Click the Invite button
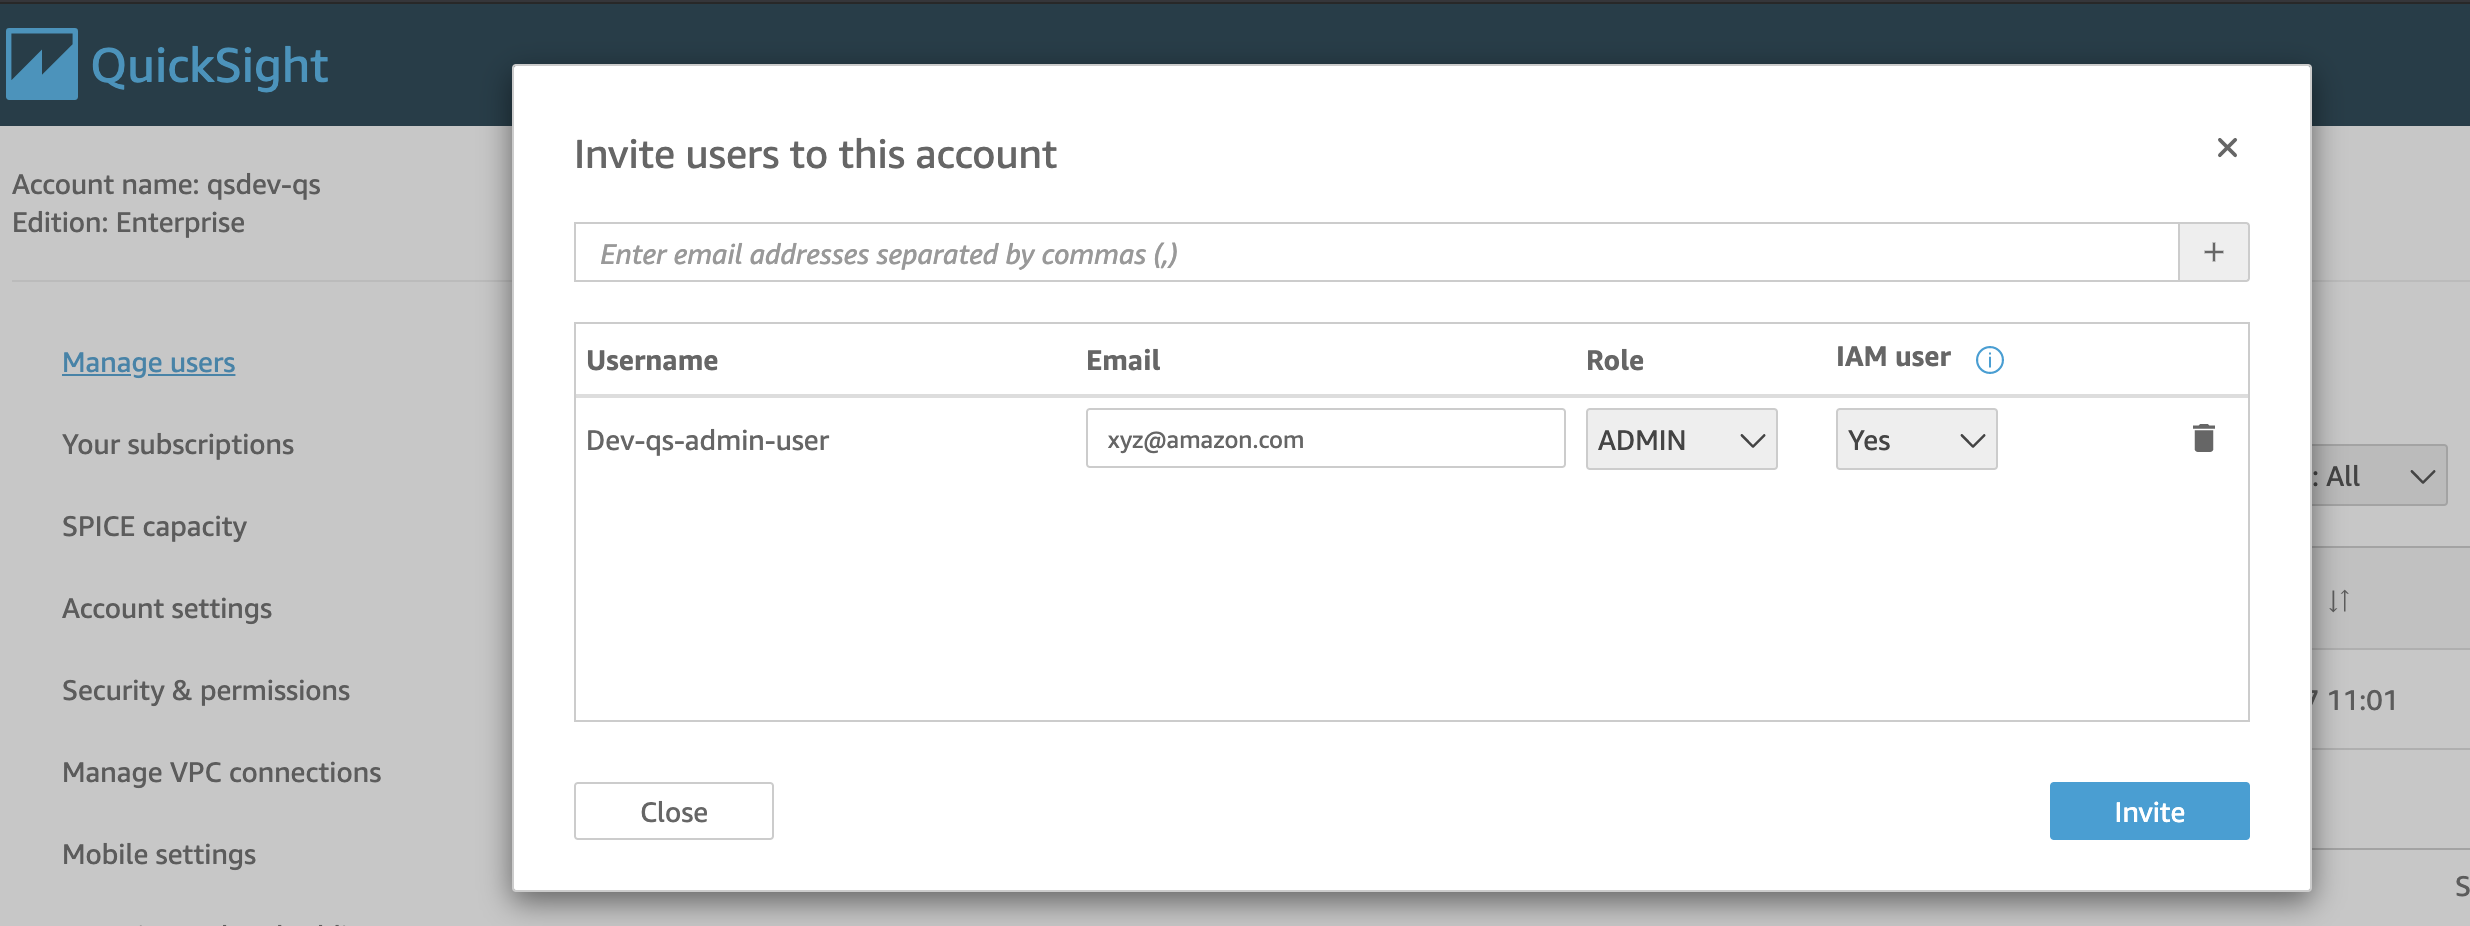2470x926 pixels. (2149, 811)
